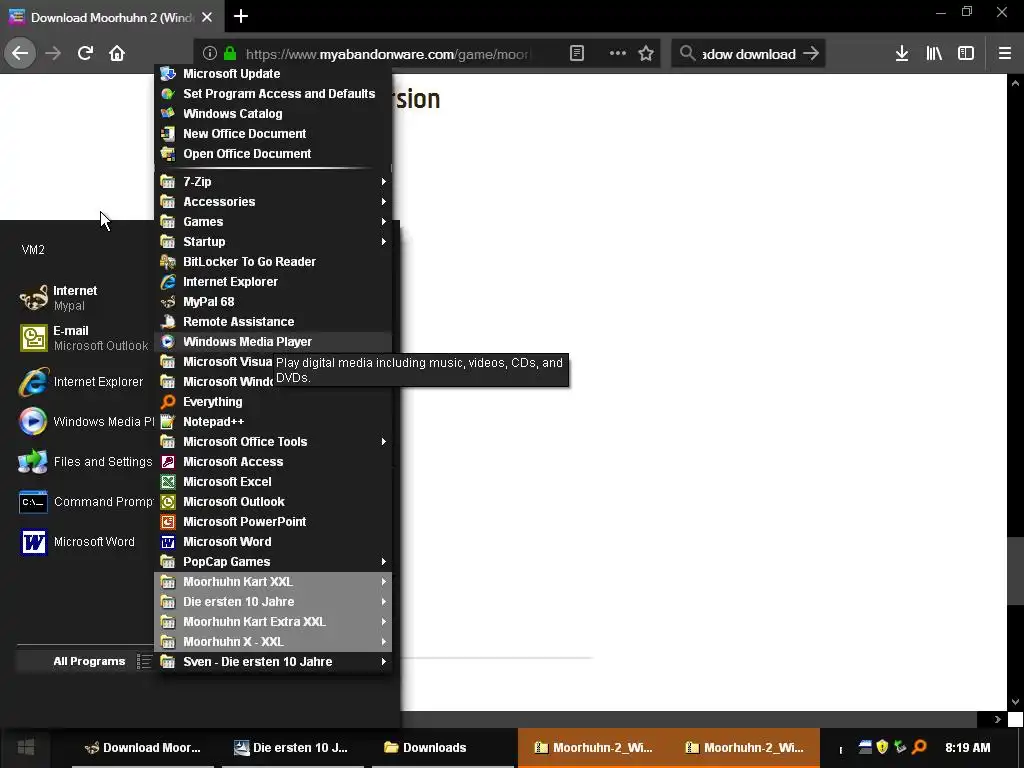Choose Open Office Document
Image resolution: width=1024 pixels, height=768 pixels.
click(x=273, y=154)
